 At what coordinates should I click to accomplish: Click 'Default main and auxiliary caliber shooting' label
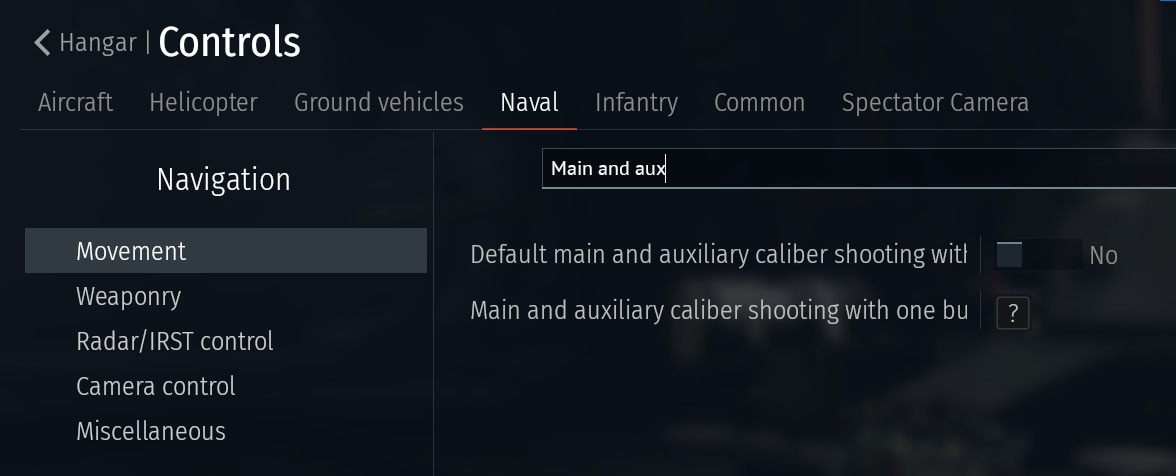[x=718, y=255]
